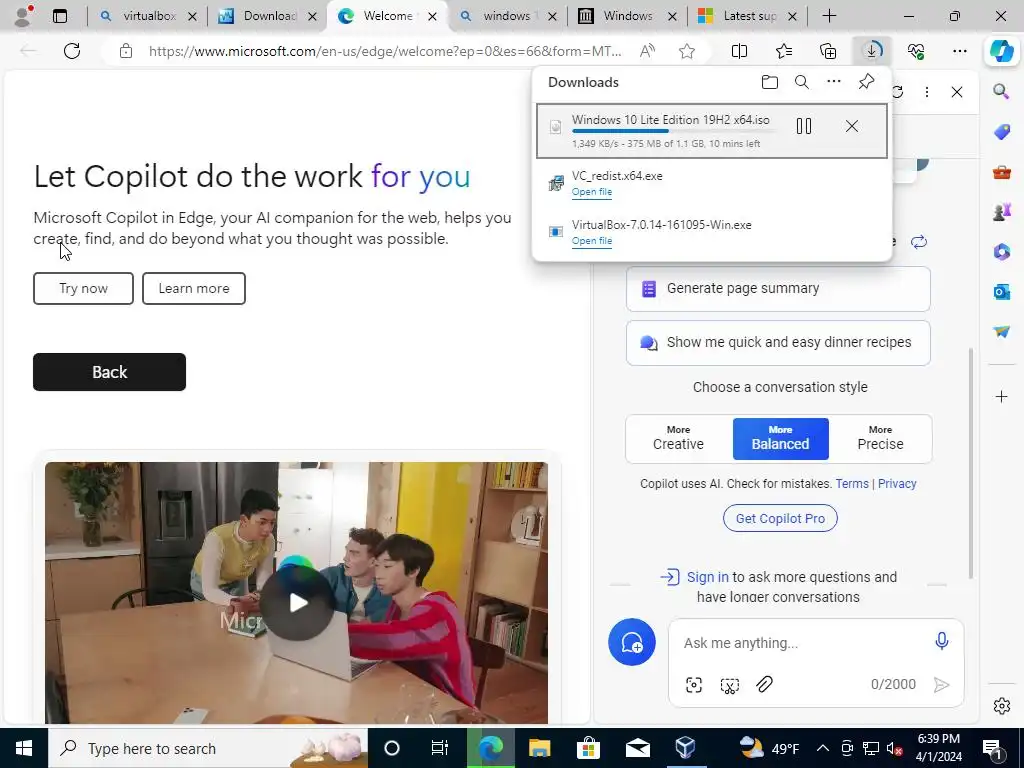
Task: Play the Copilot promo video
Action: tap(297, 602)
